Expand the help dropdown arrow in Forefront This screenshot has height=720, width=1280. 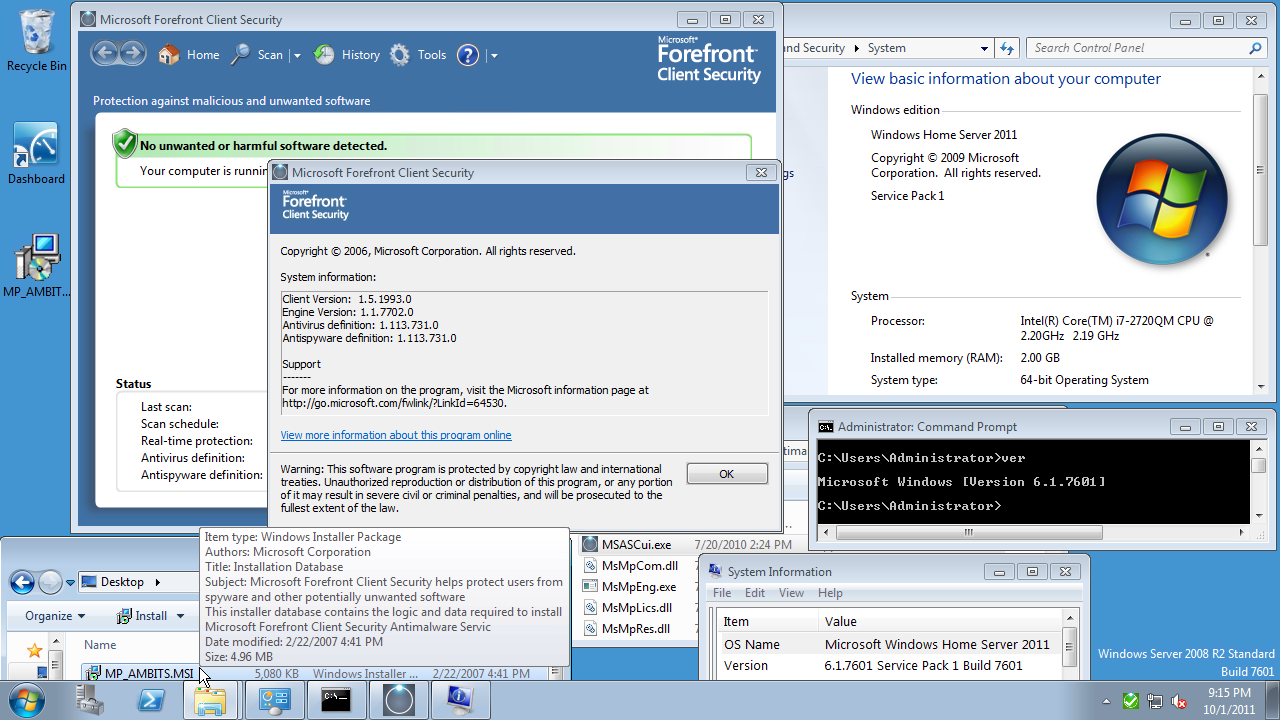(x=494, y=56)
